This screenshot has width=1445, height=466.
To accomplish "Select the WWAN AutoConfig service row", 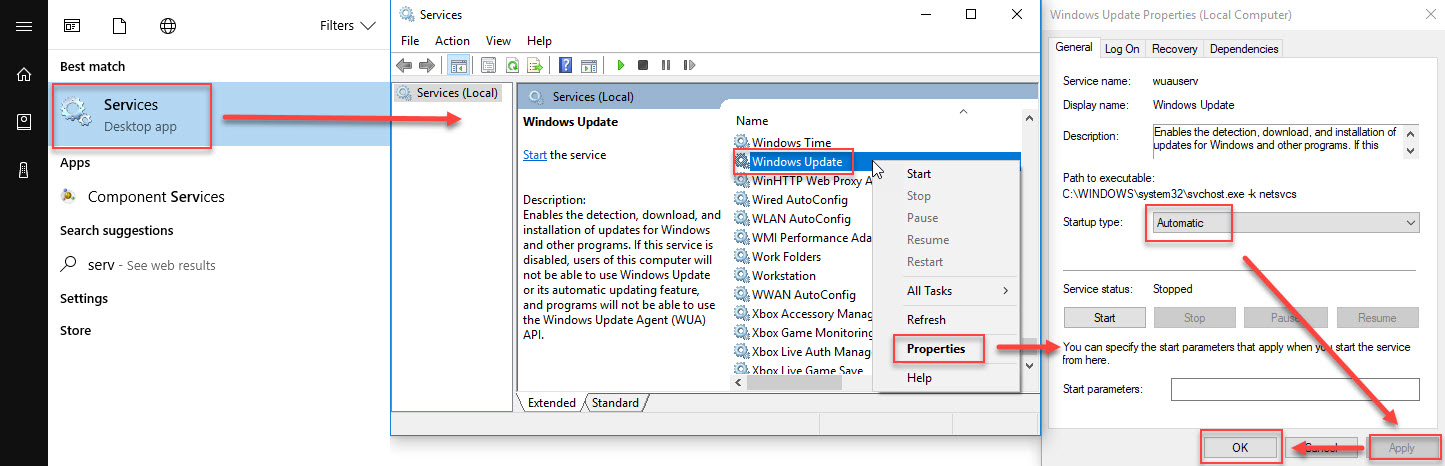I will click(x=803, y=294).
